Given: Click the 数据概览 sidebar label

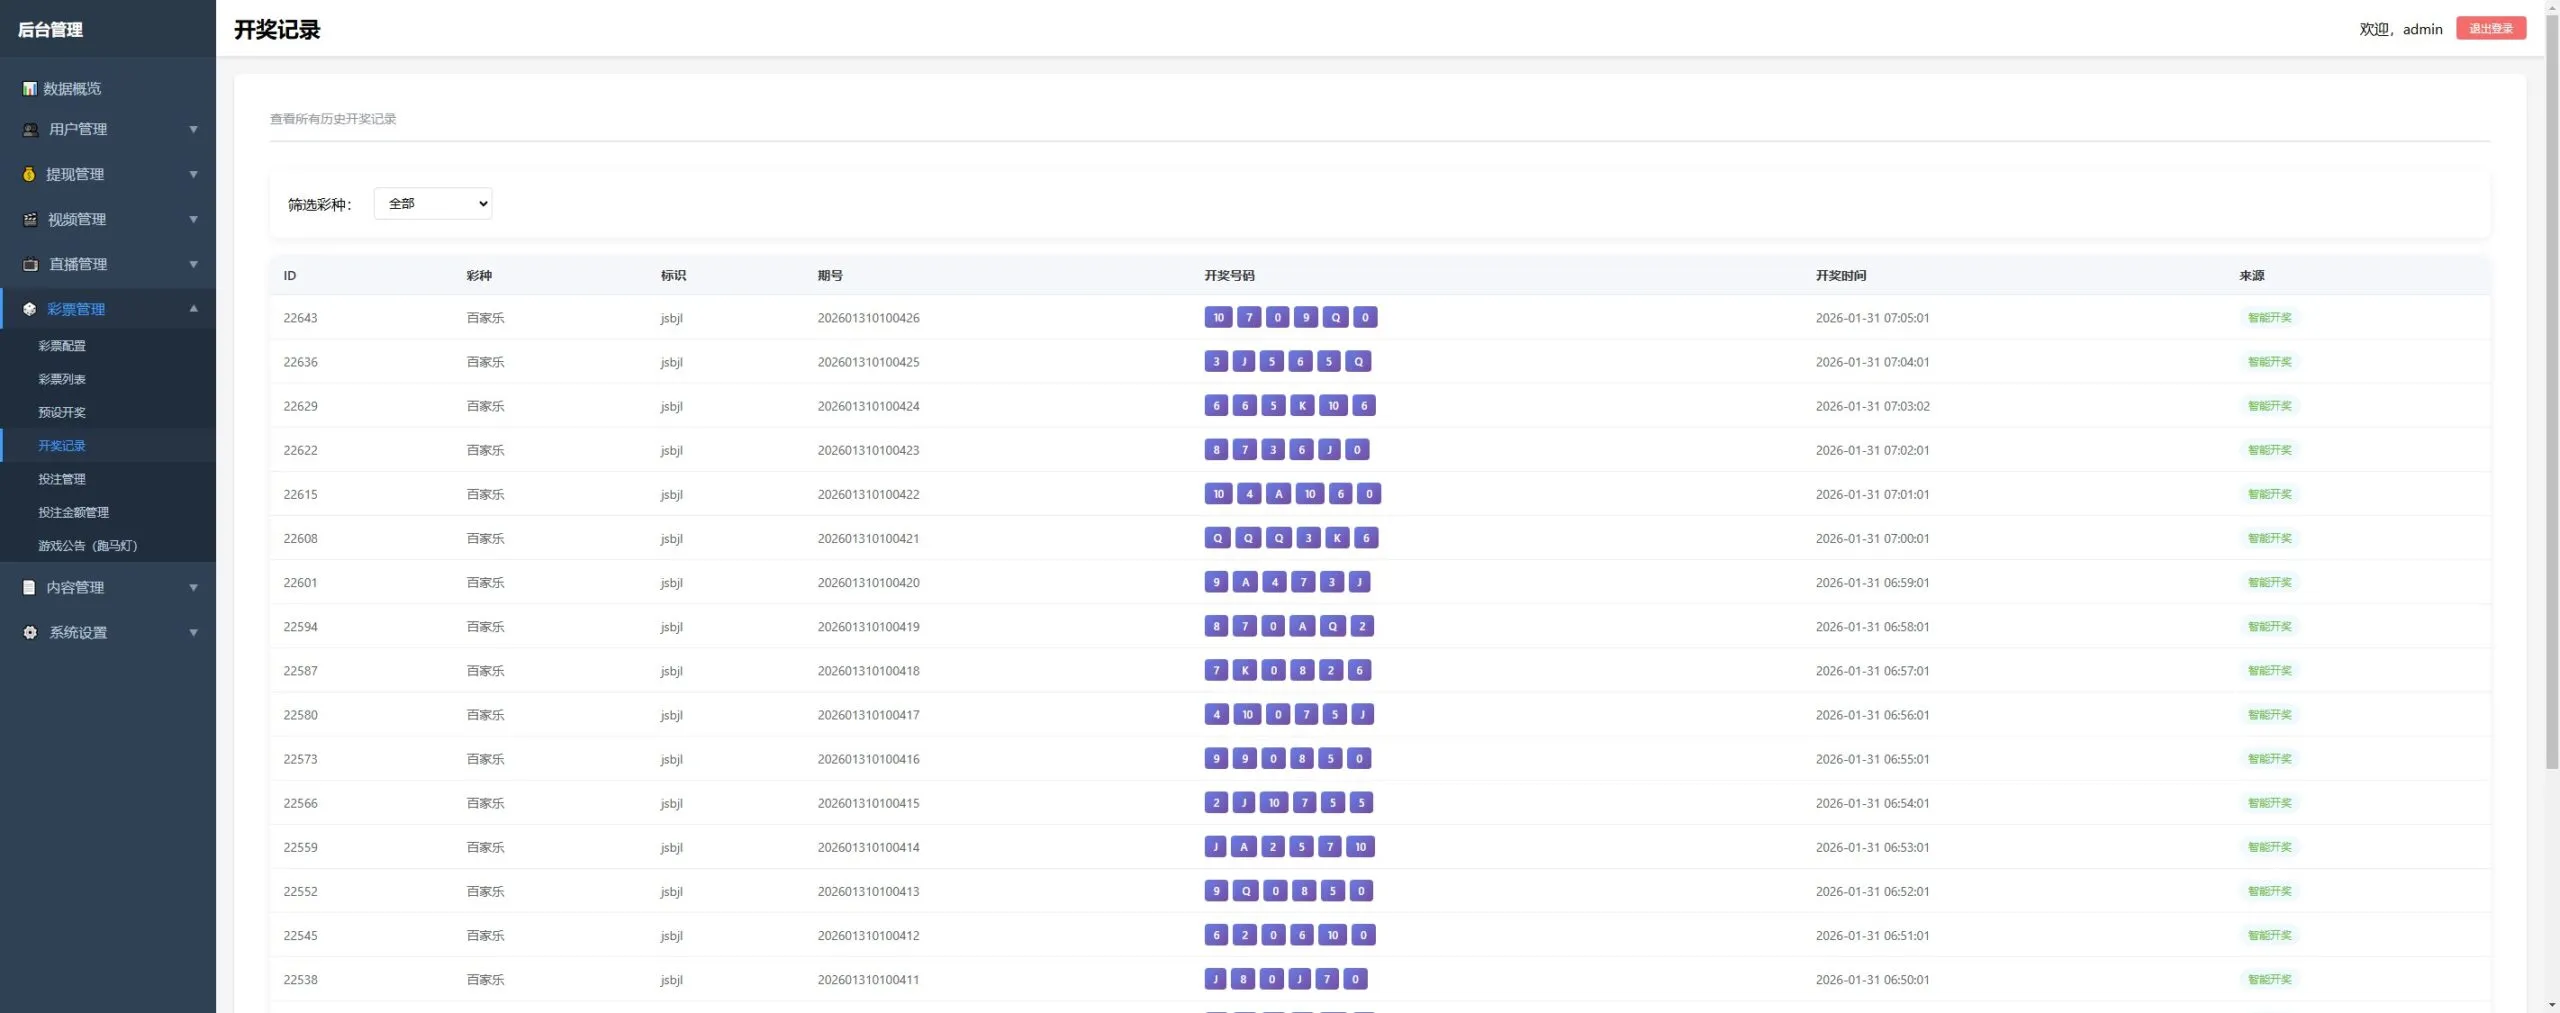Looking at the screenshot, I should click(x=72, y=89).
